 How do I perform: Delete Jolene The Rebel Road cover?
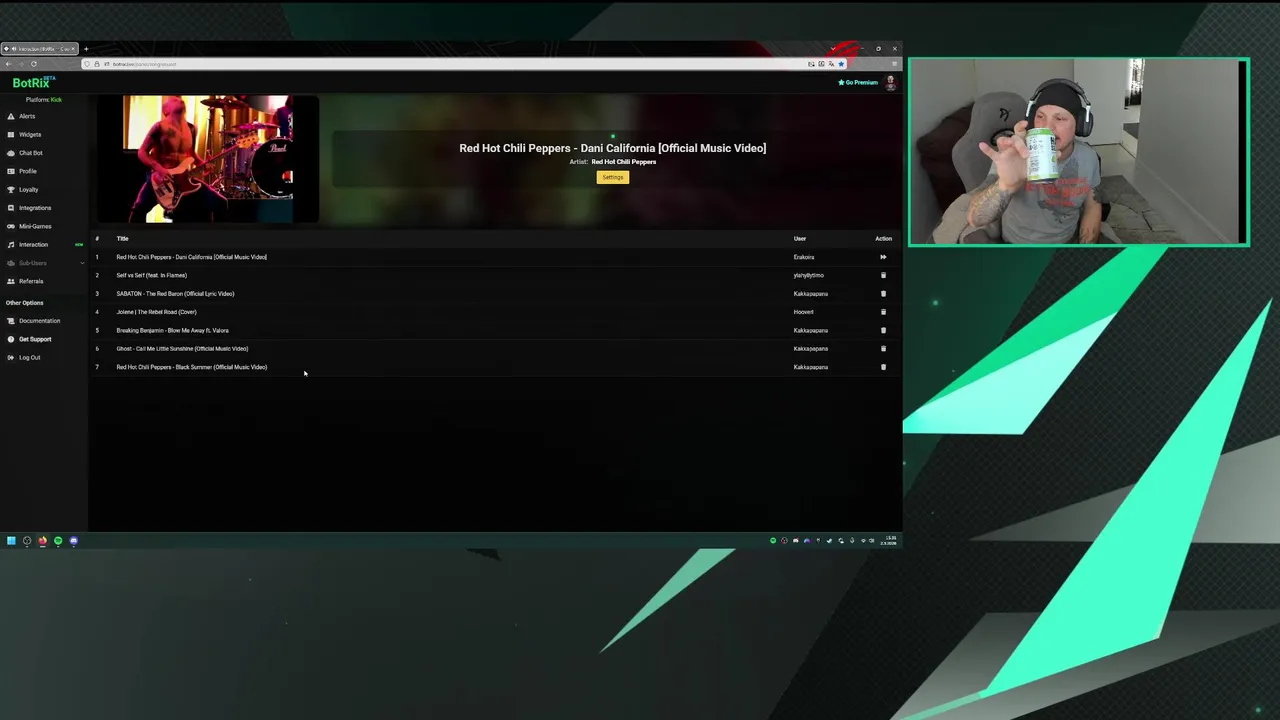pyautogui.click(x=883, y=312)
